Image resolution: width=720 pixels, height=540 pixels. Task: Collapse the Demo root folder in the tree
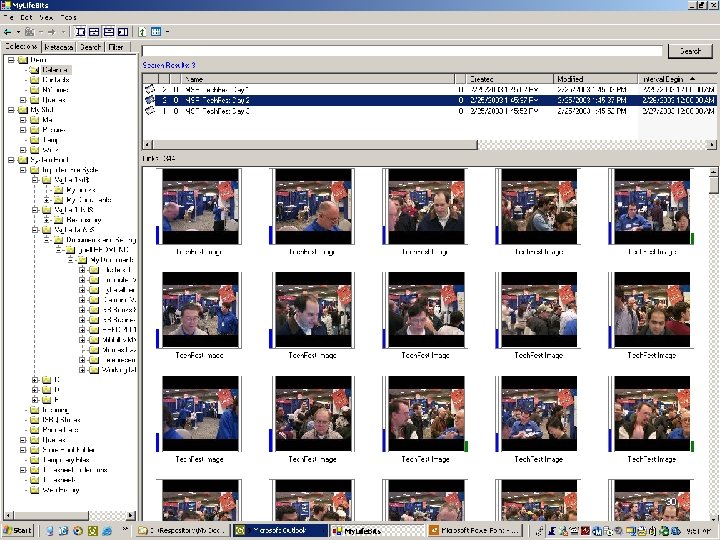(11, 60)
